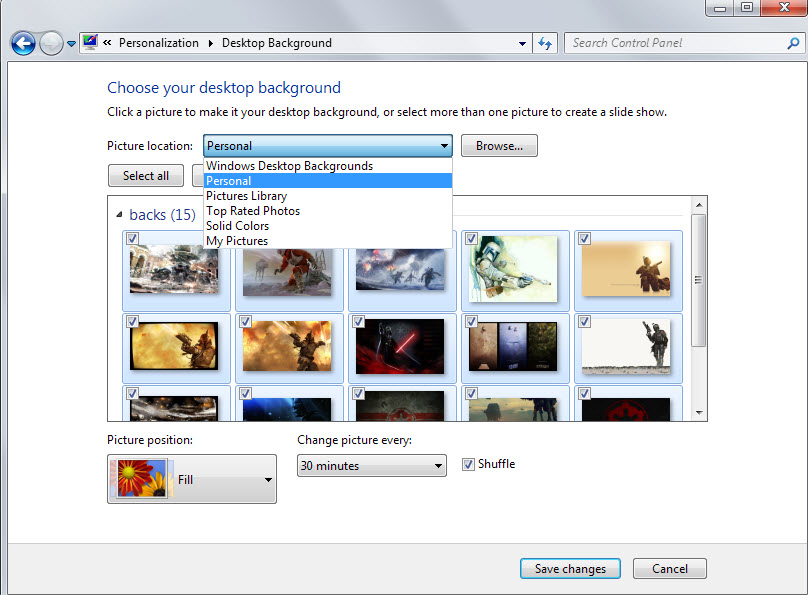Image resolution: width=808 pixels, height=595 pixels.
Task: Click Desktop Background breadcrumb segment
Action: 277,43
